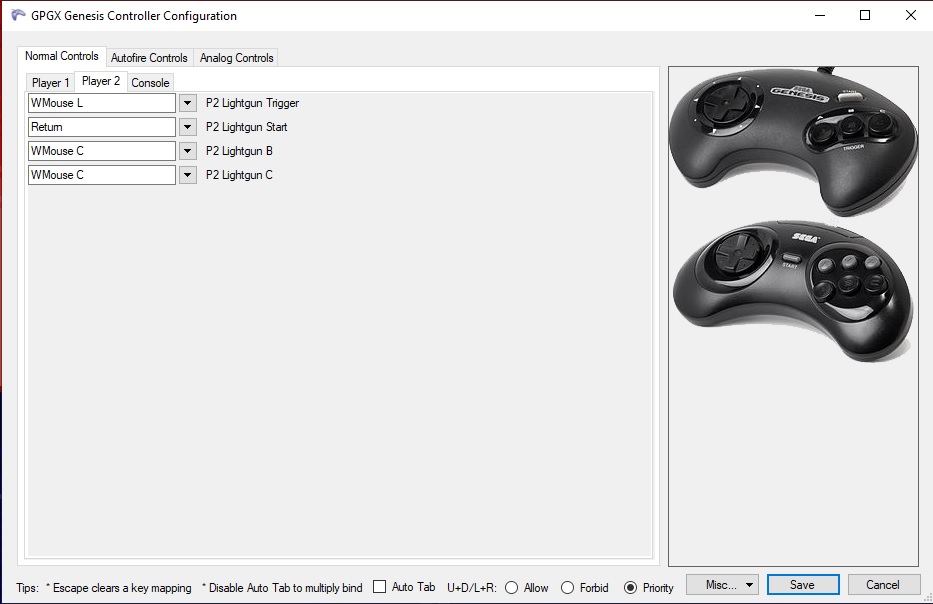
Task: Click the P2 Lightgun Trigger label
Action: [252, 103]
